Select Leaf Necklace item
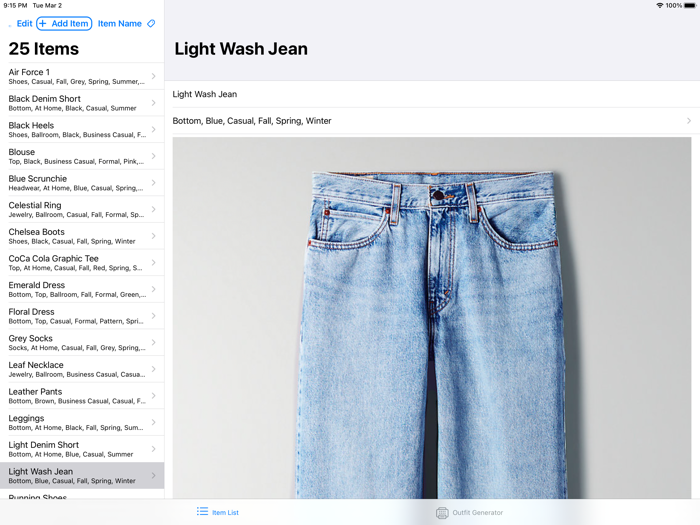Screen dimensions: 700x525 coord(82,369)
